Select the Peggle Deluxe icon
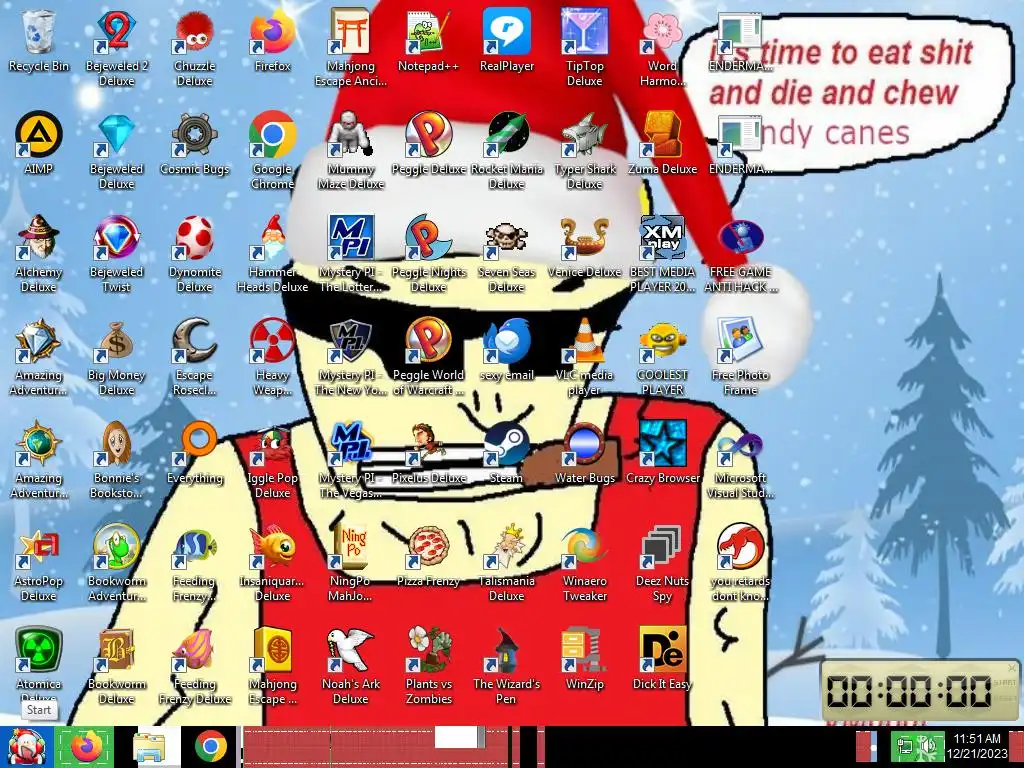This screenshot has width=1024, height=768. pos(428,144)
